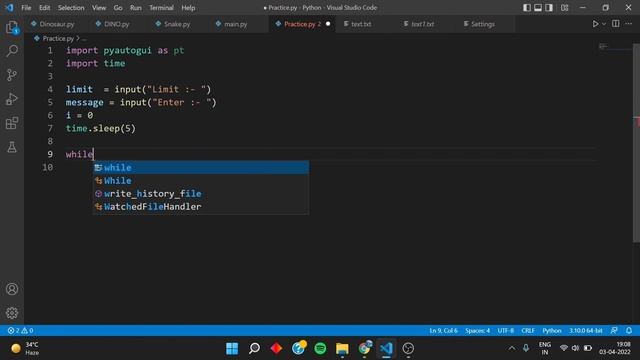Toggle the primary side bar layout

527,8
